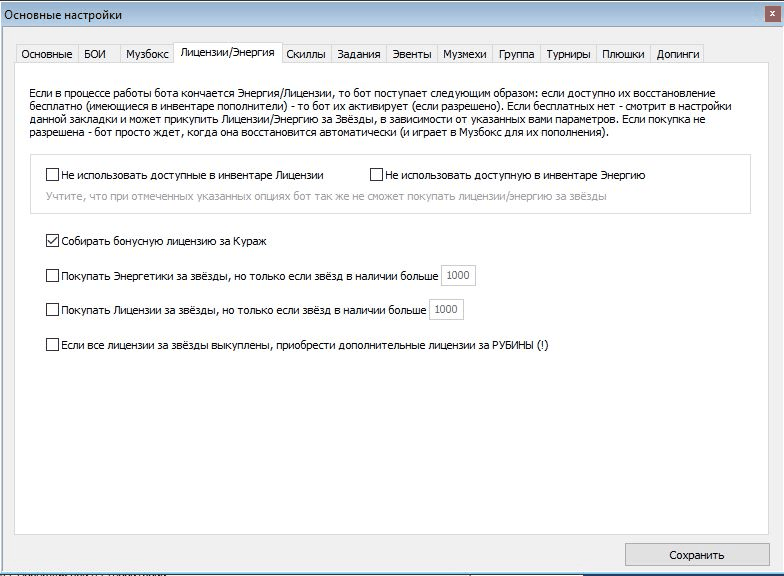Switch to the Эвенты tab
The image size is (784, 576).
point(412,54)
